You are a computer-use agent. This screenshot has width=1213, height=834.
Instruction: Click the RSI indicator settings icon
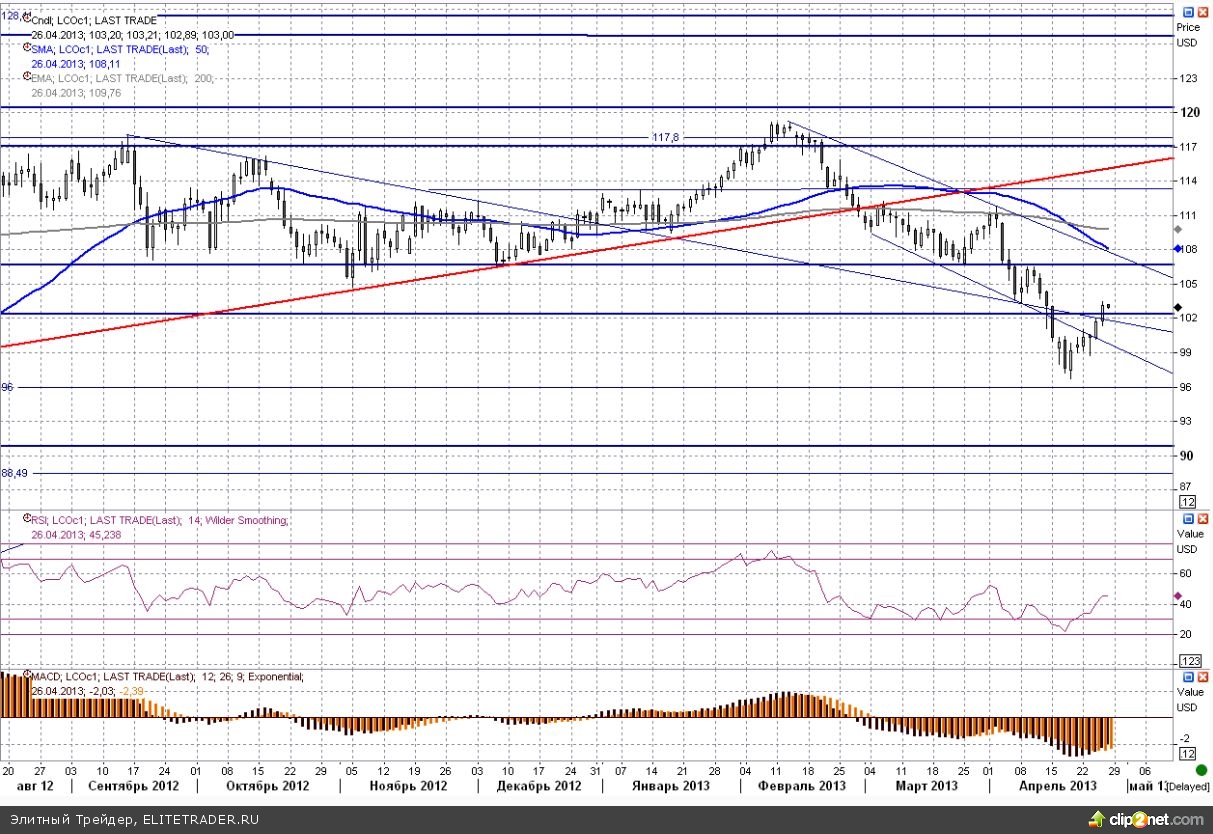click(x=26, y=519)
